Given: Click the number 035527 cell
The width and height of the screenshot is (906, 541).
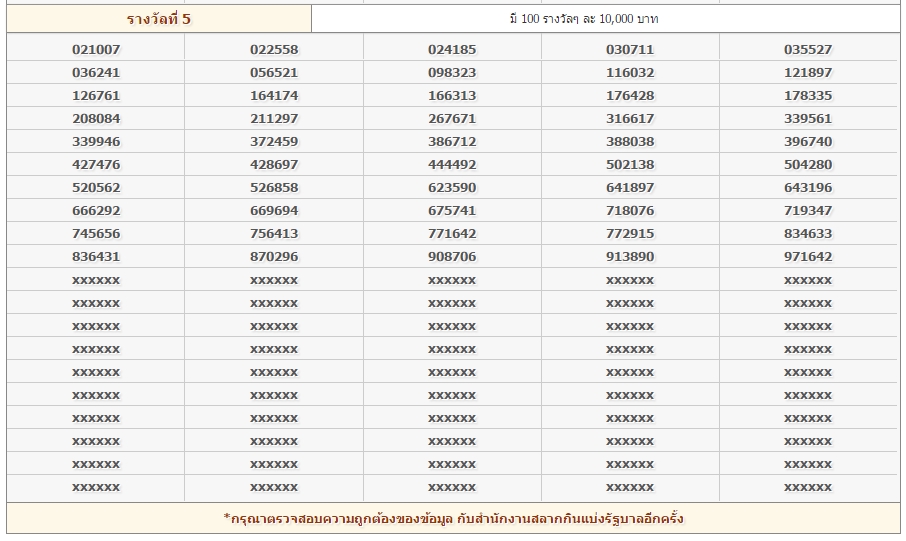Looking at the screenshot, I should (808, 50).
